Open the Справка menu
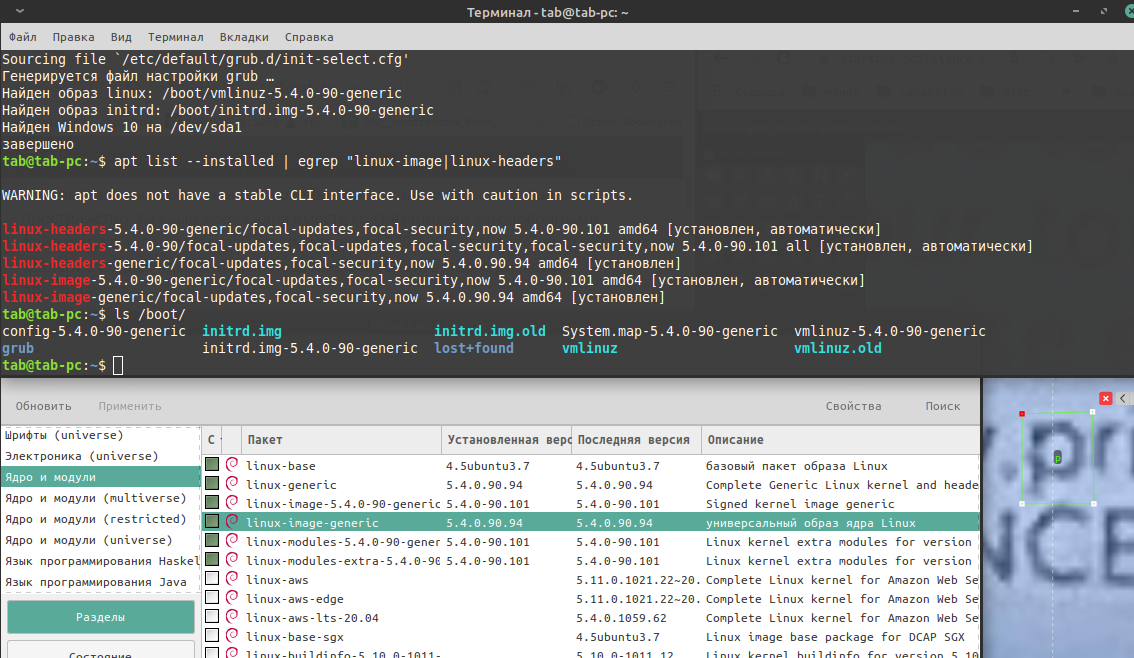The image size is (1134, 658). 309,37
